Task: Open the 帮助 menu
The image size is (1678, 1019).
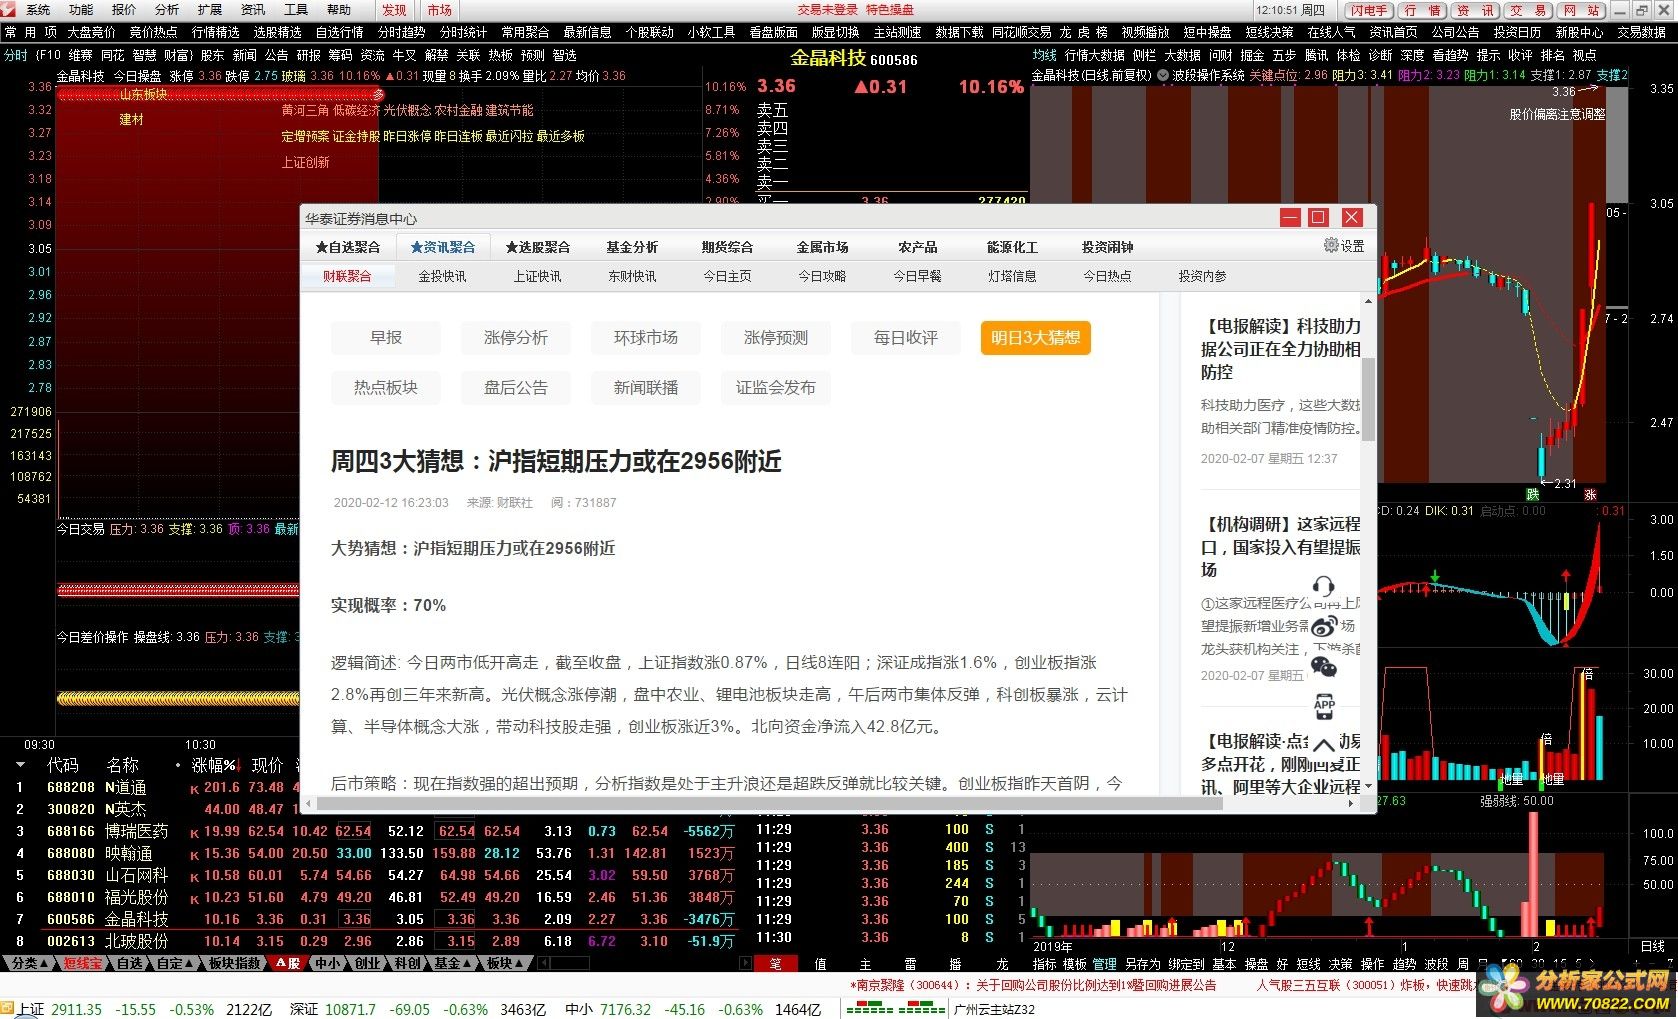Action: [x=339, y=10]
